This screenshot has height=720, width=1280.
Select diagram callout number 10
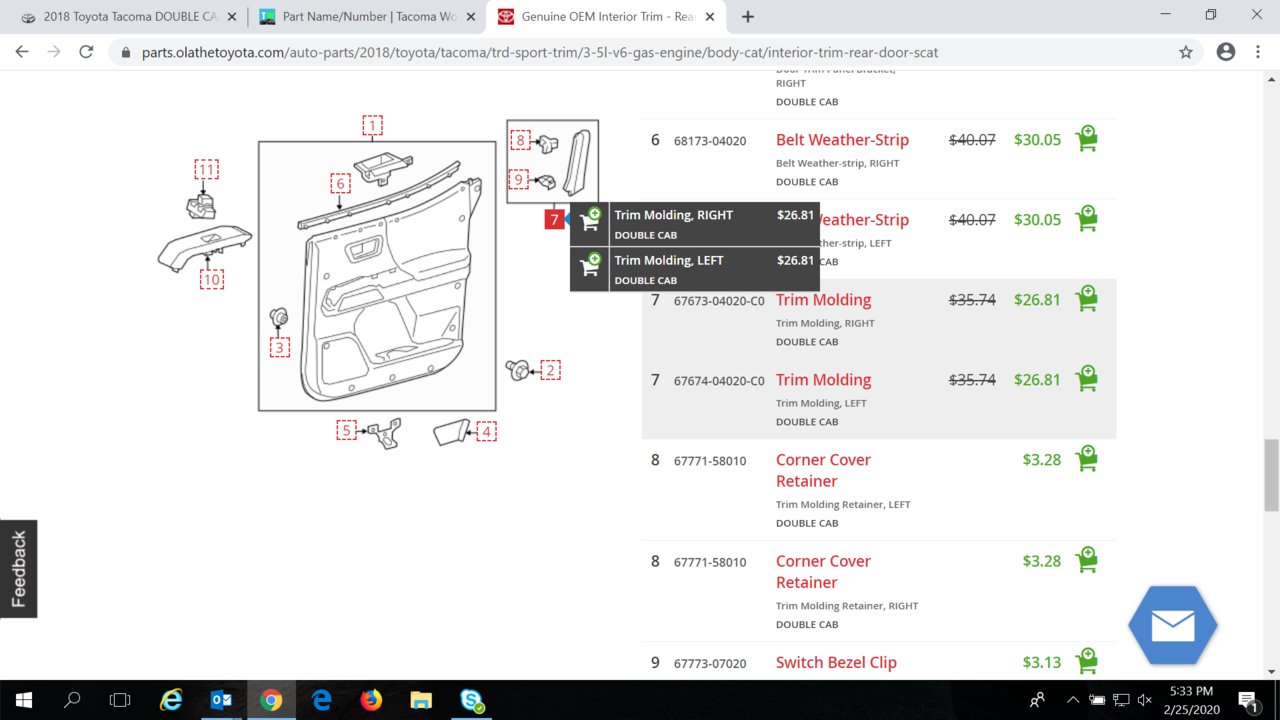click(211, 280)
